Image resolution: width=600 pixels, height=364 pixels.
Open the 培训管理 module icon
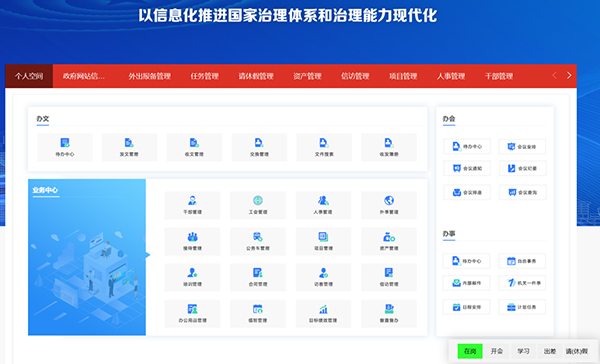coord(192,273)
